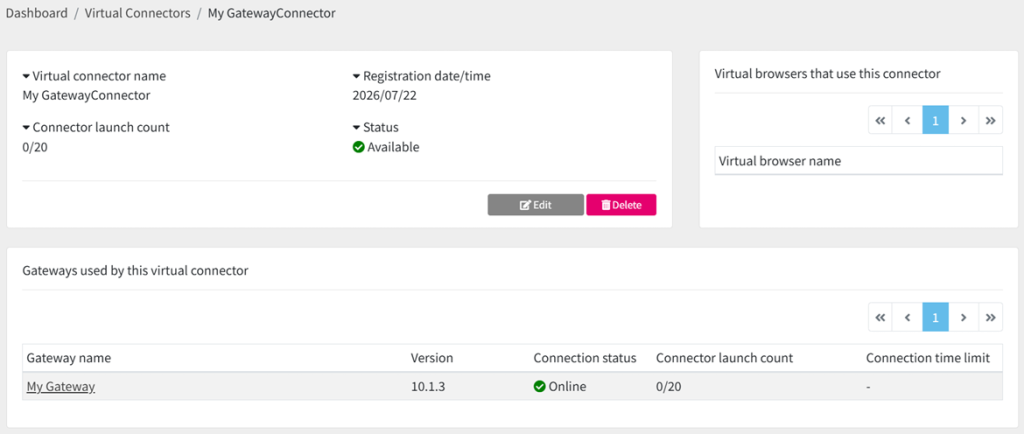
Task: Jump to first page in Gateways pager
Action: (x=880, y=318)
